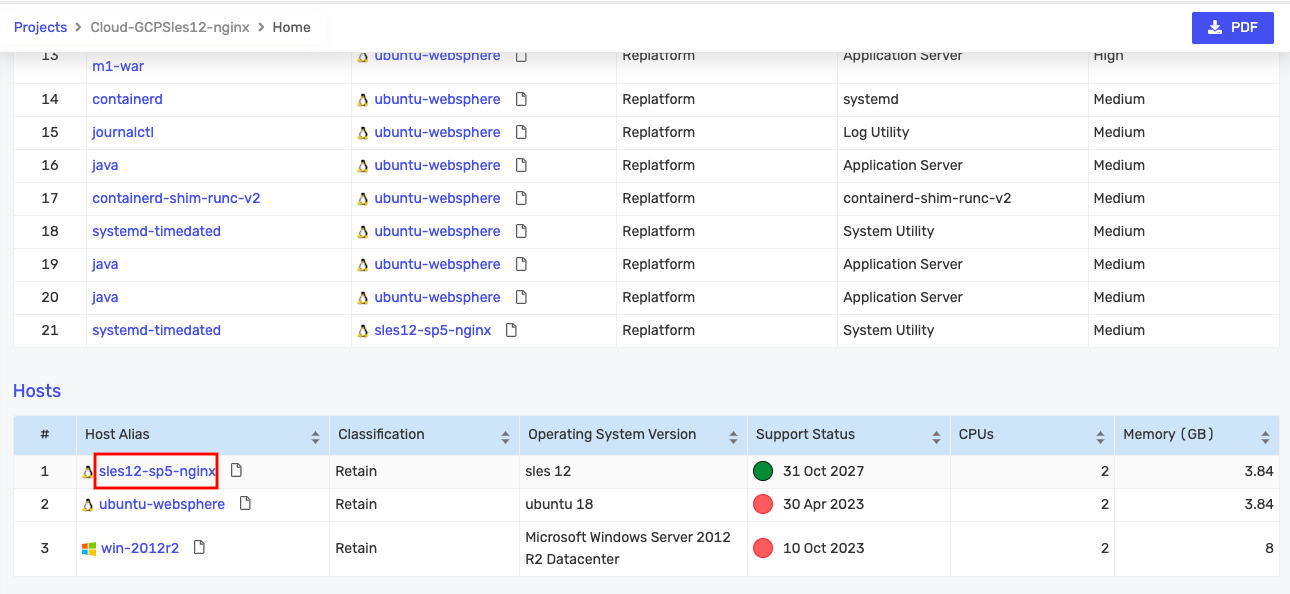
Task: Click Linux penguin icon in containerd-shim-runc-v2 row
Action: [x=363, y=198]
